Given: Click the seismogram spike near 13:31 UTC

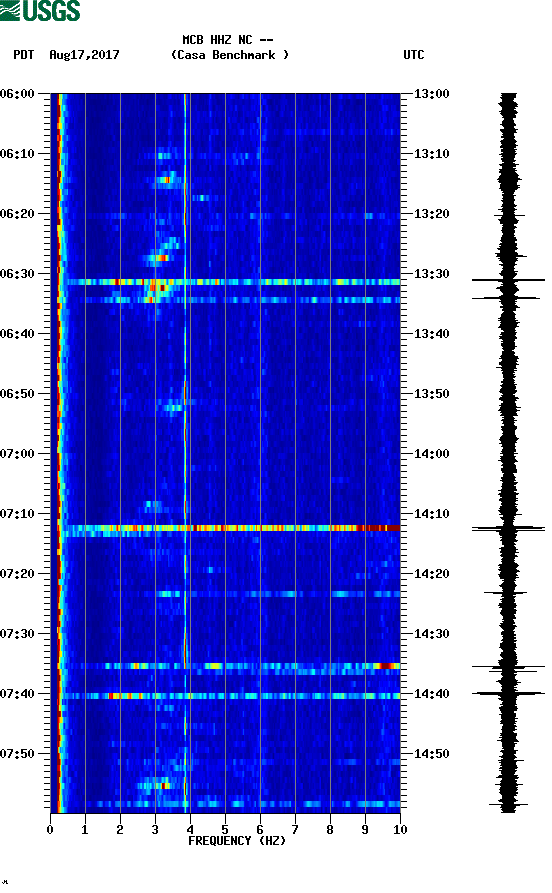Looking at the screenshot, I should pyautogui.click(x=508, y=280).
